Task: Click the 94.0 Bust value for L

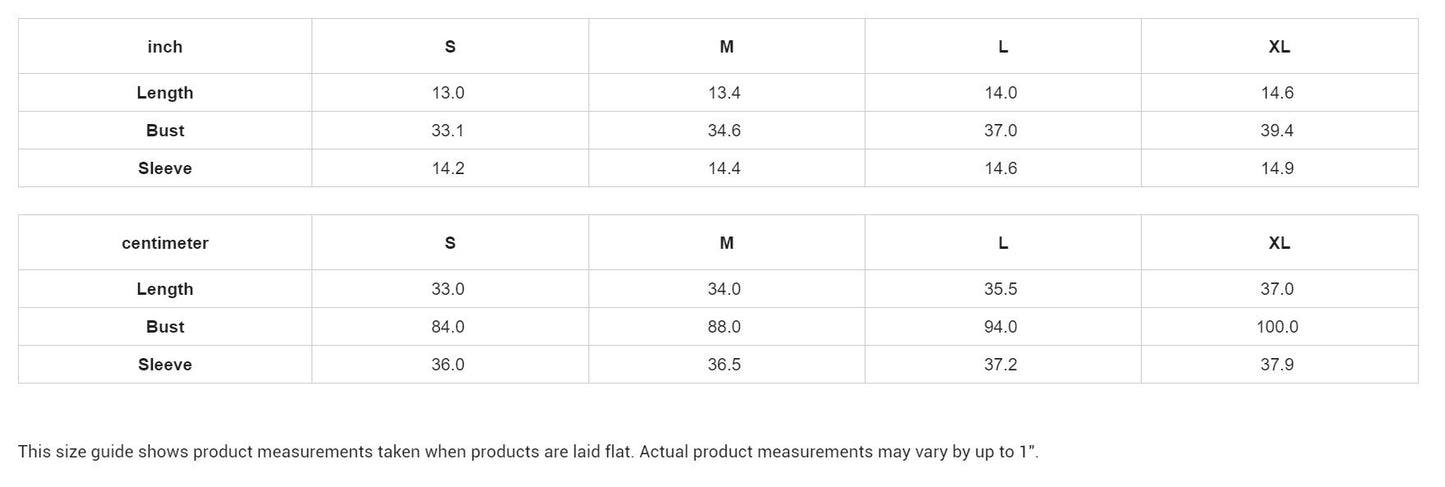Action: click(1001, 327)
